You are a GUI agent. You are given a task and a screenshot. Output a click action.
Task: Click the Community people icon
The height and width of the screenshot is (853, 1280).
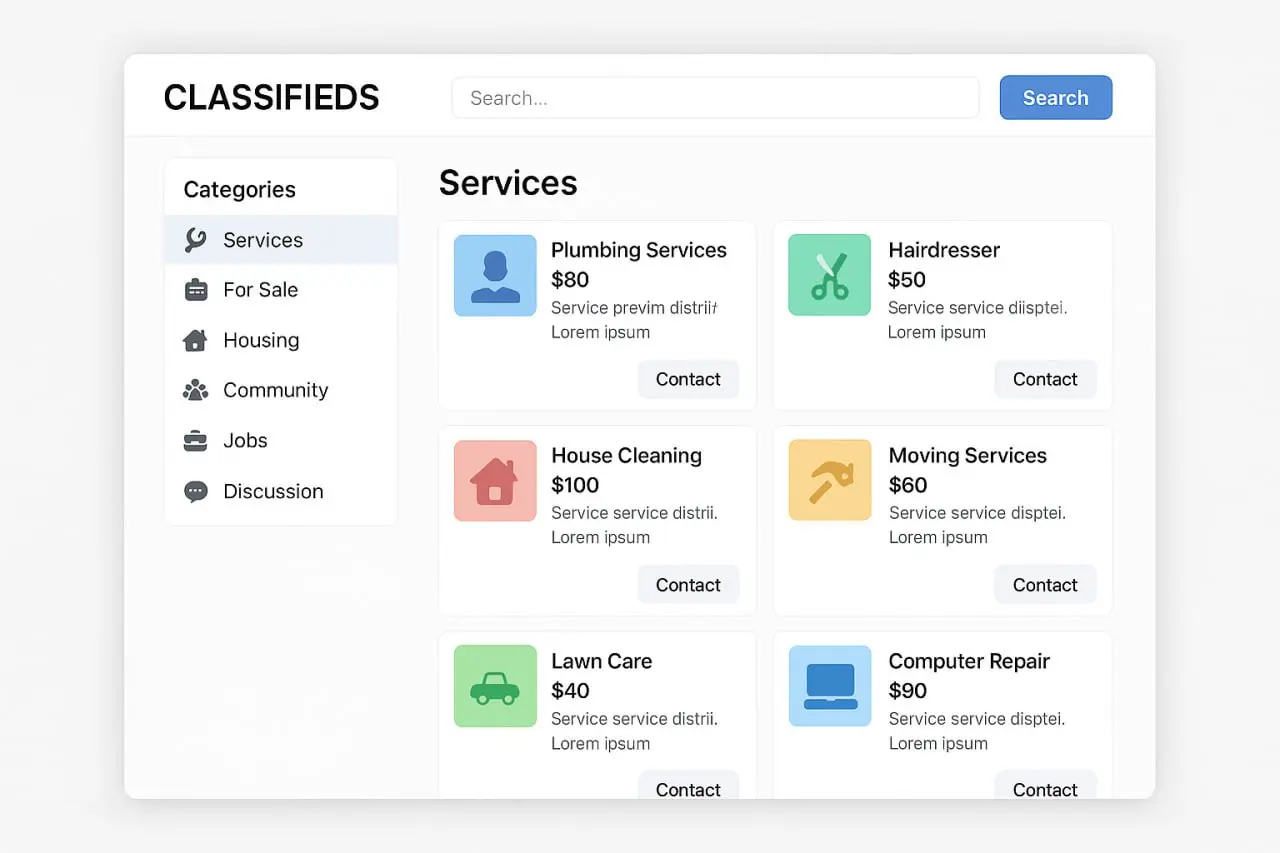point(196,391)
